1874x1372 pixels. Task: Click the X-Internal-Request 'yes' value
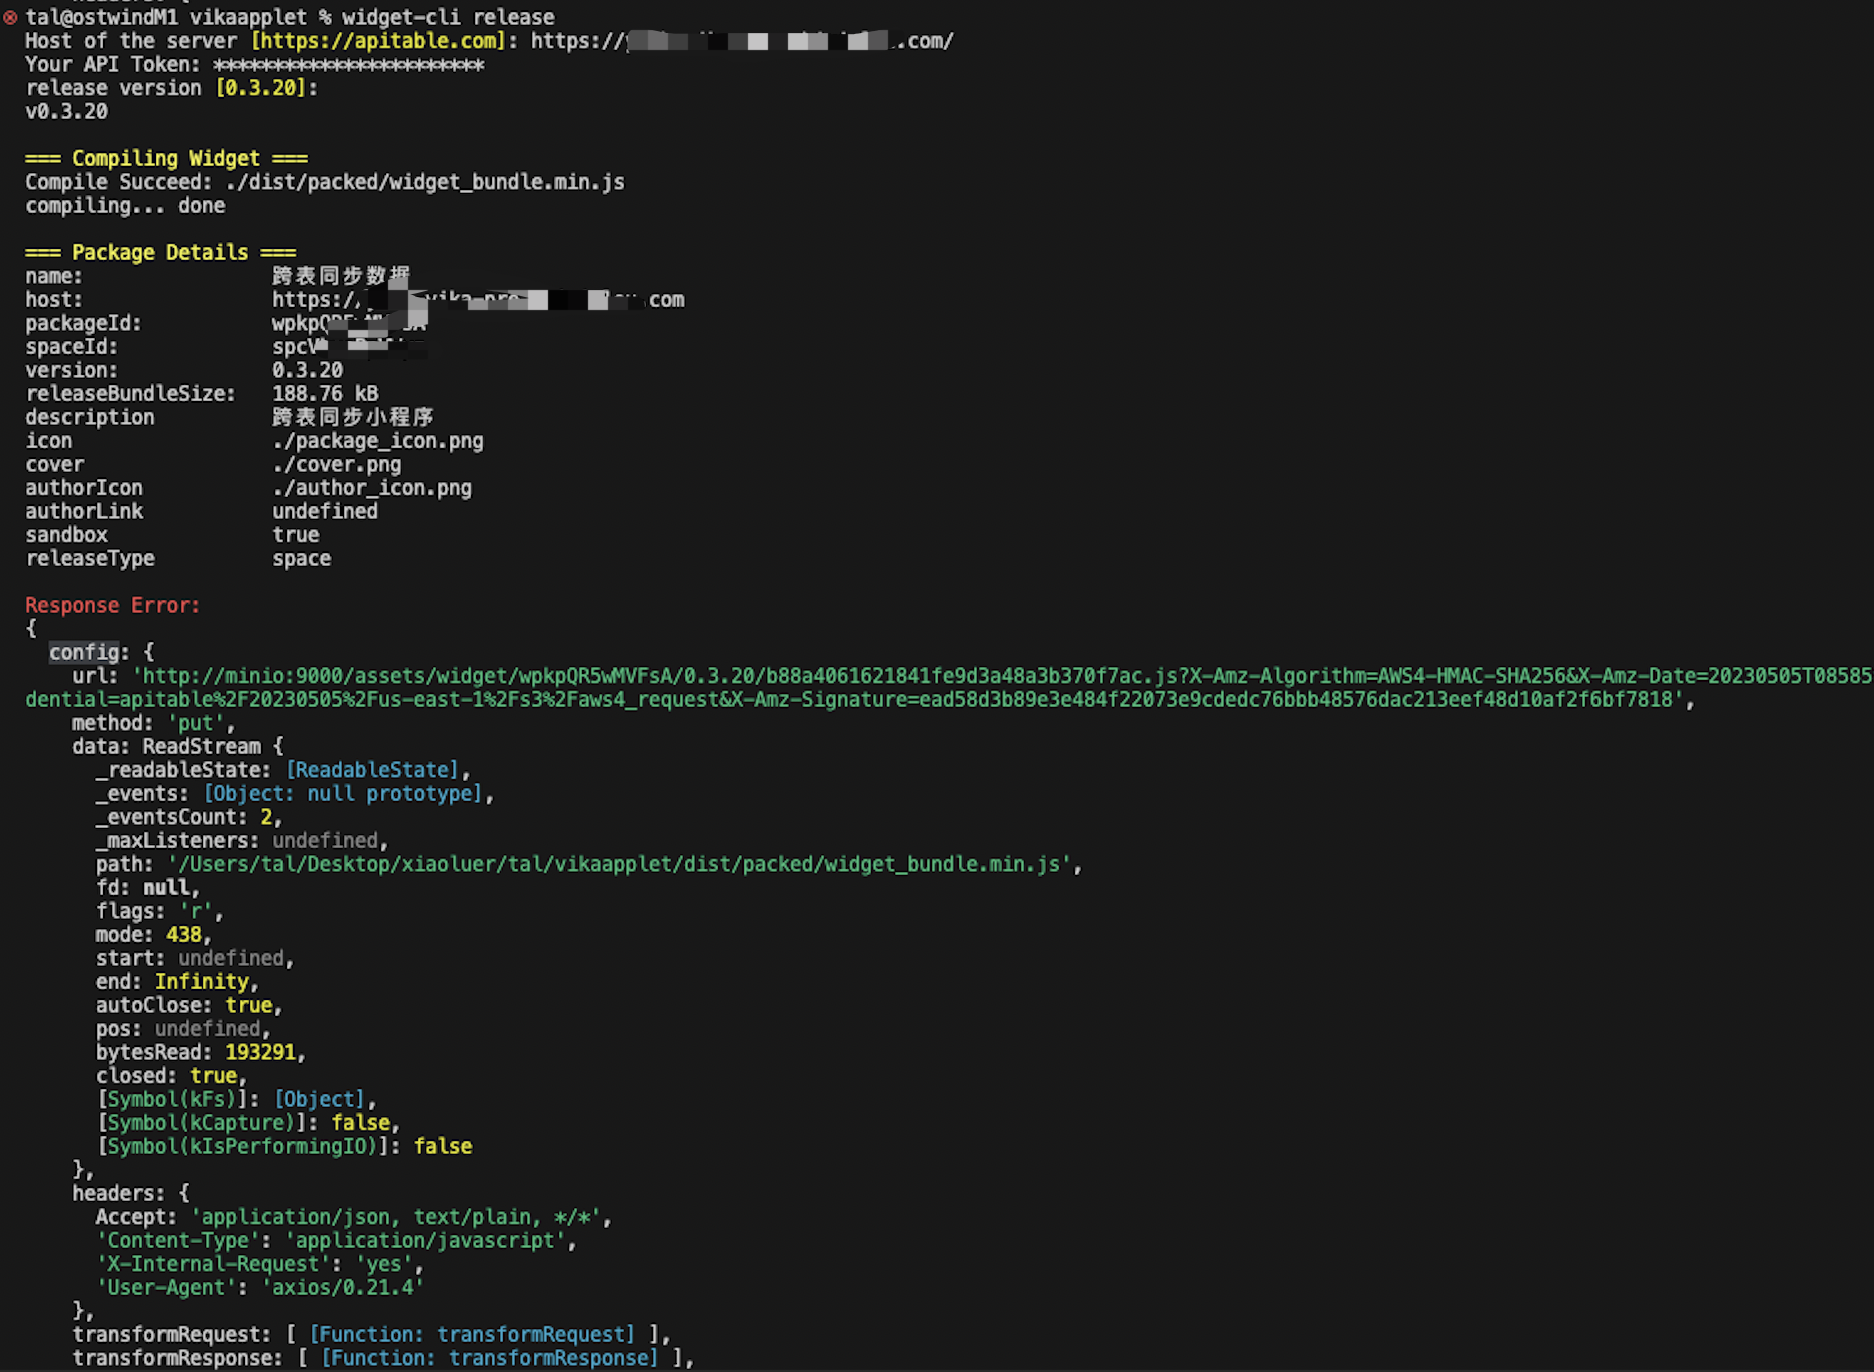384,1264
